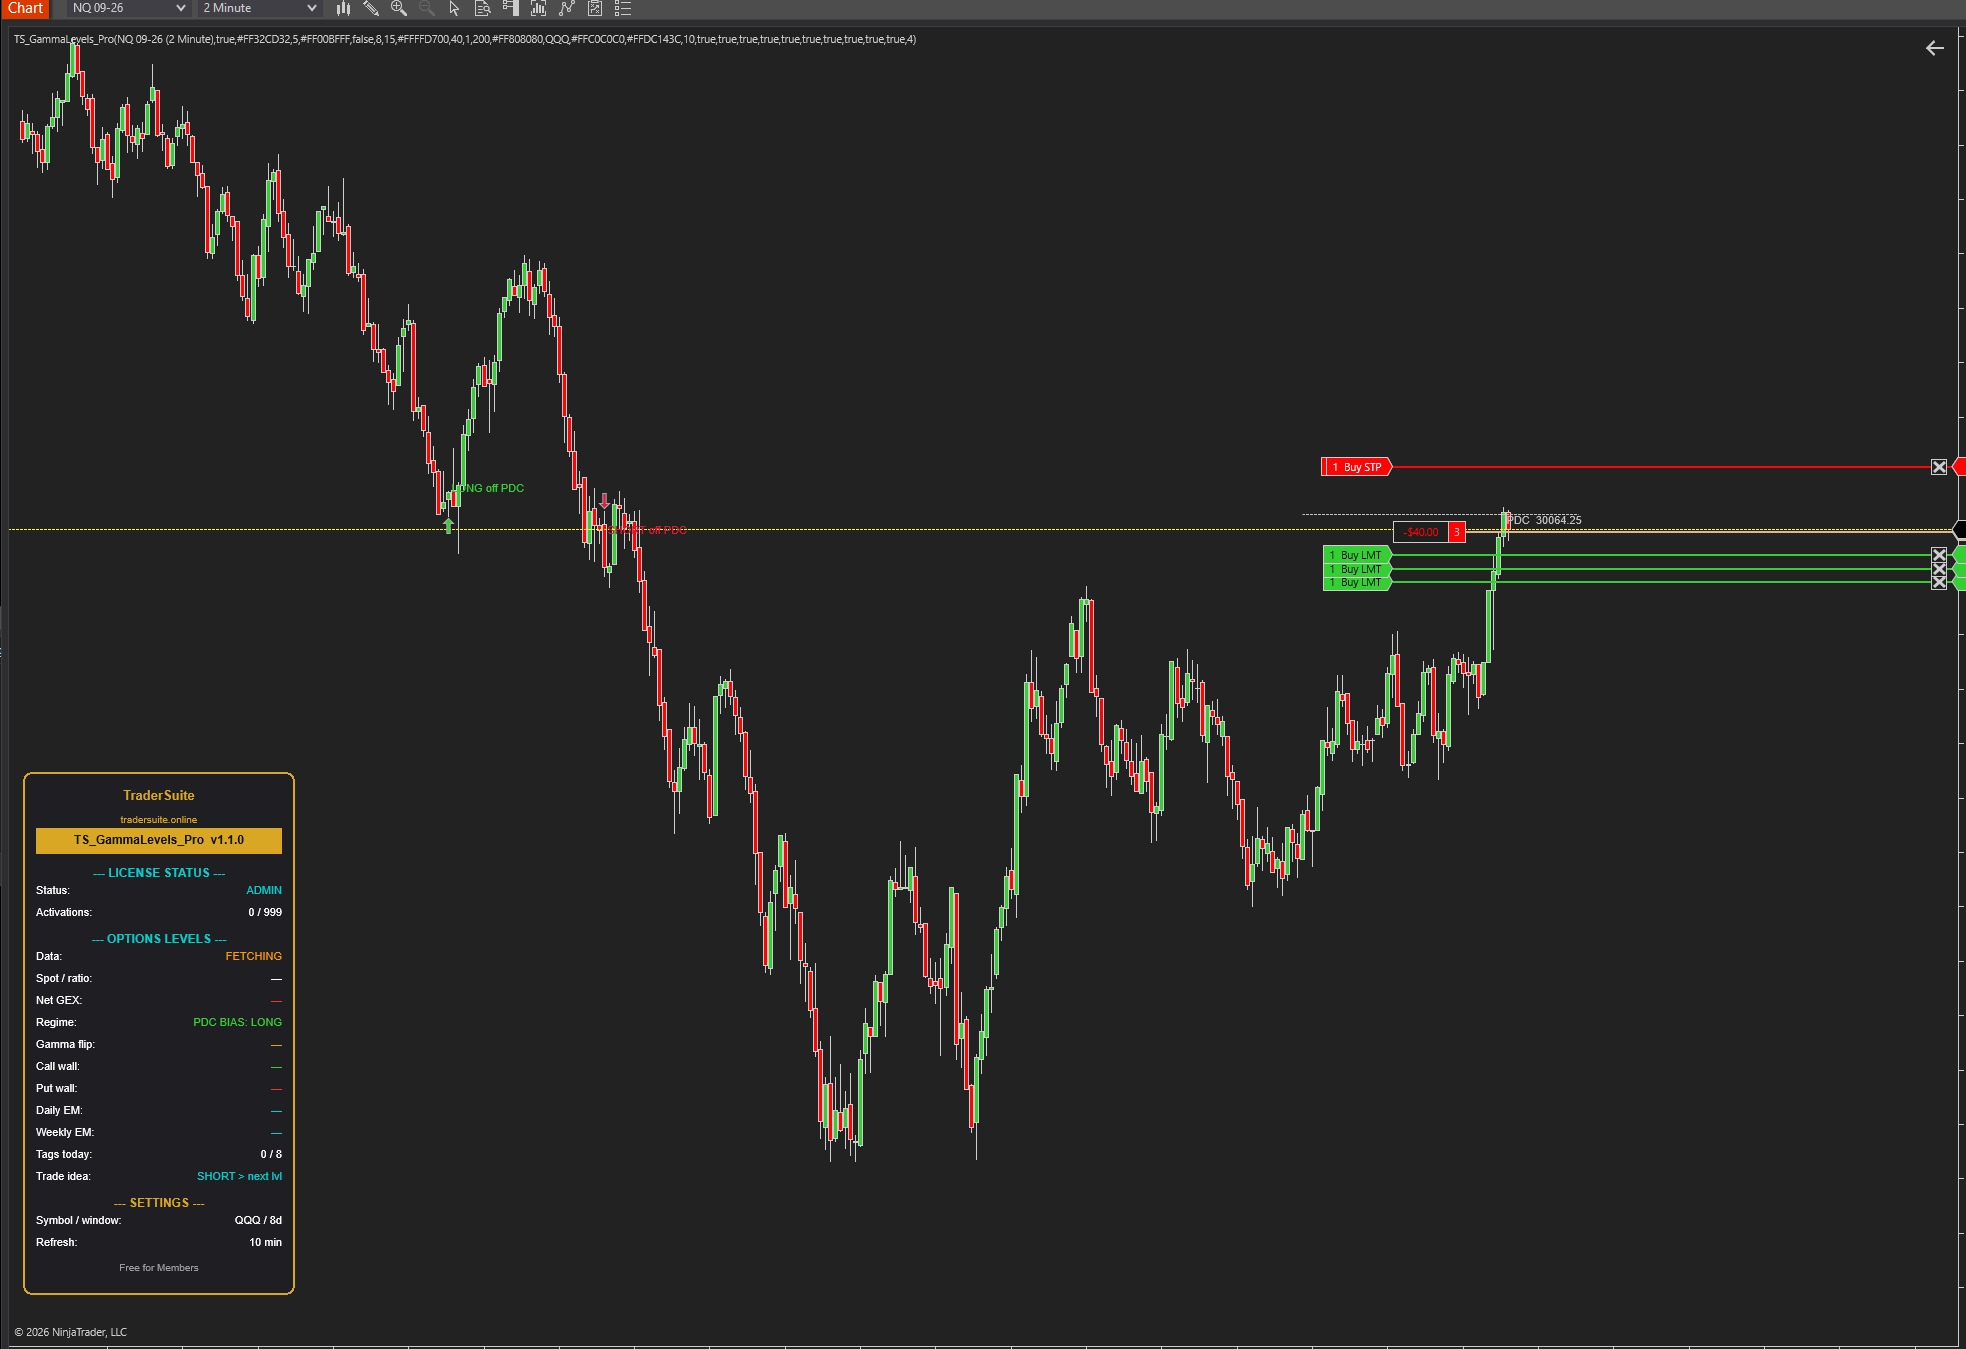Image resolution: width=1966 pixels, height=1349 pixels.
Task: Select the Chart tab
Action: click(25, 8)
